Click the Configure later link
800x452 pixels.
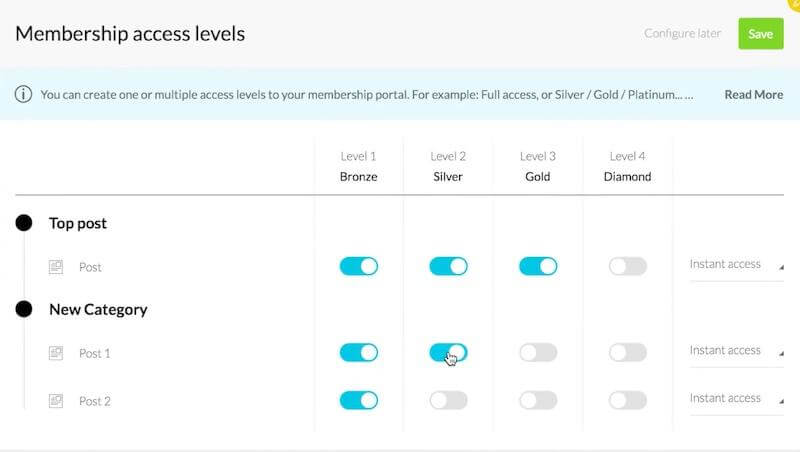[x=682, y=34]
